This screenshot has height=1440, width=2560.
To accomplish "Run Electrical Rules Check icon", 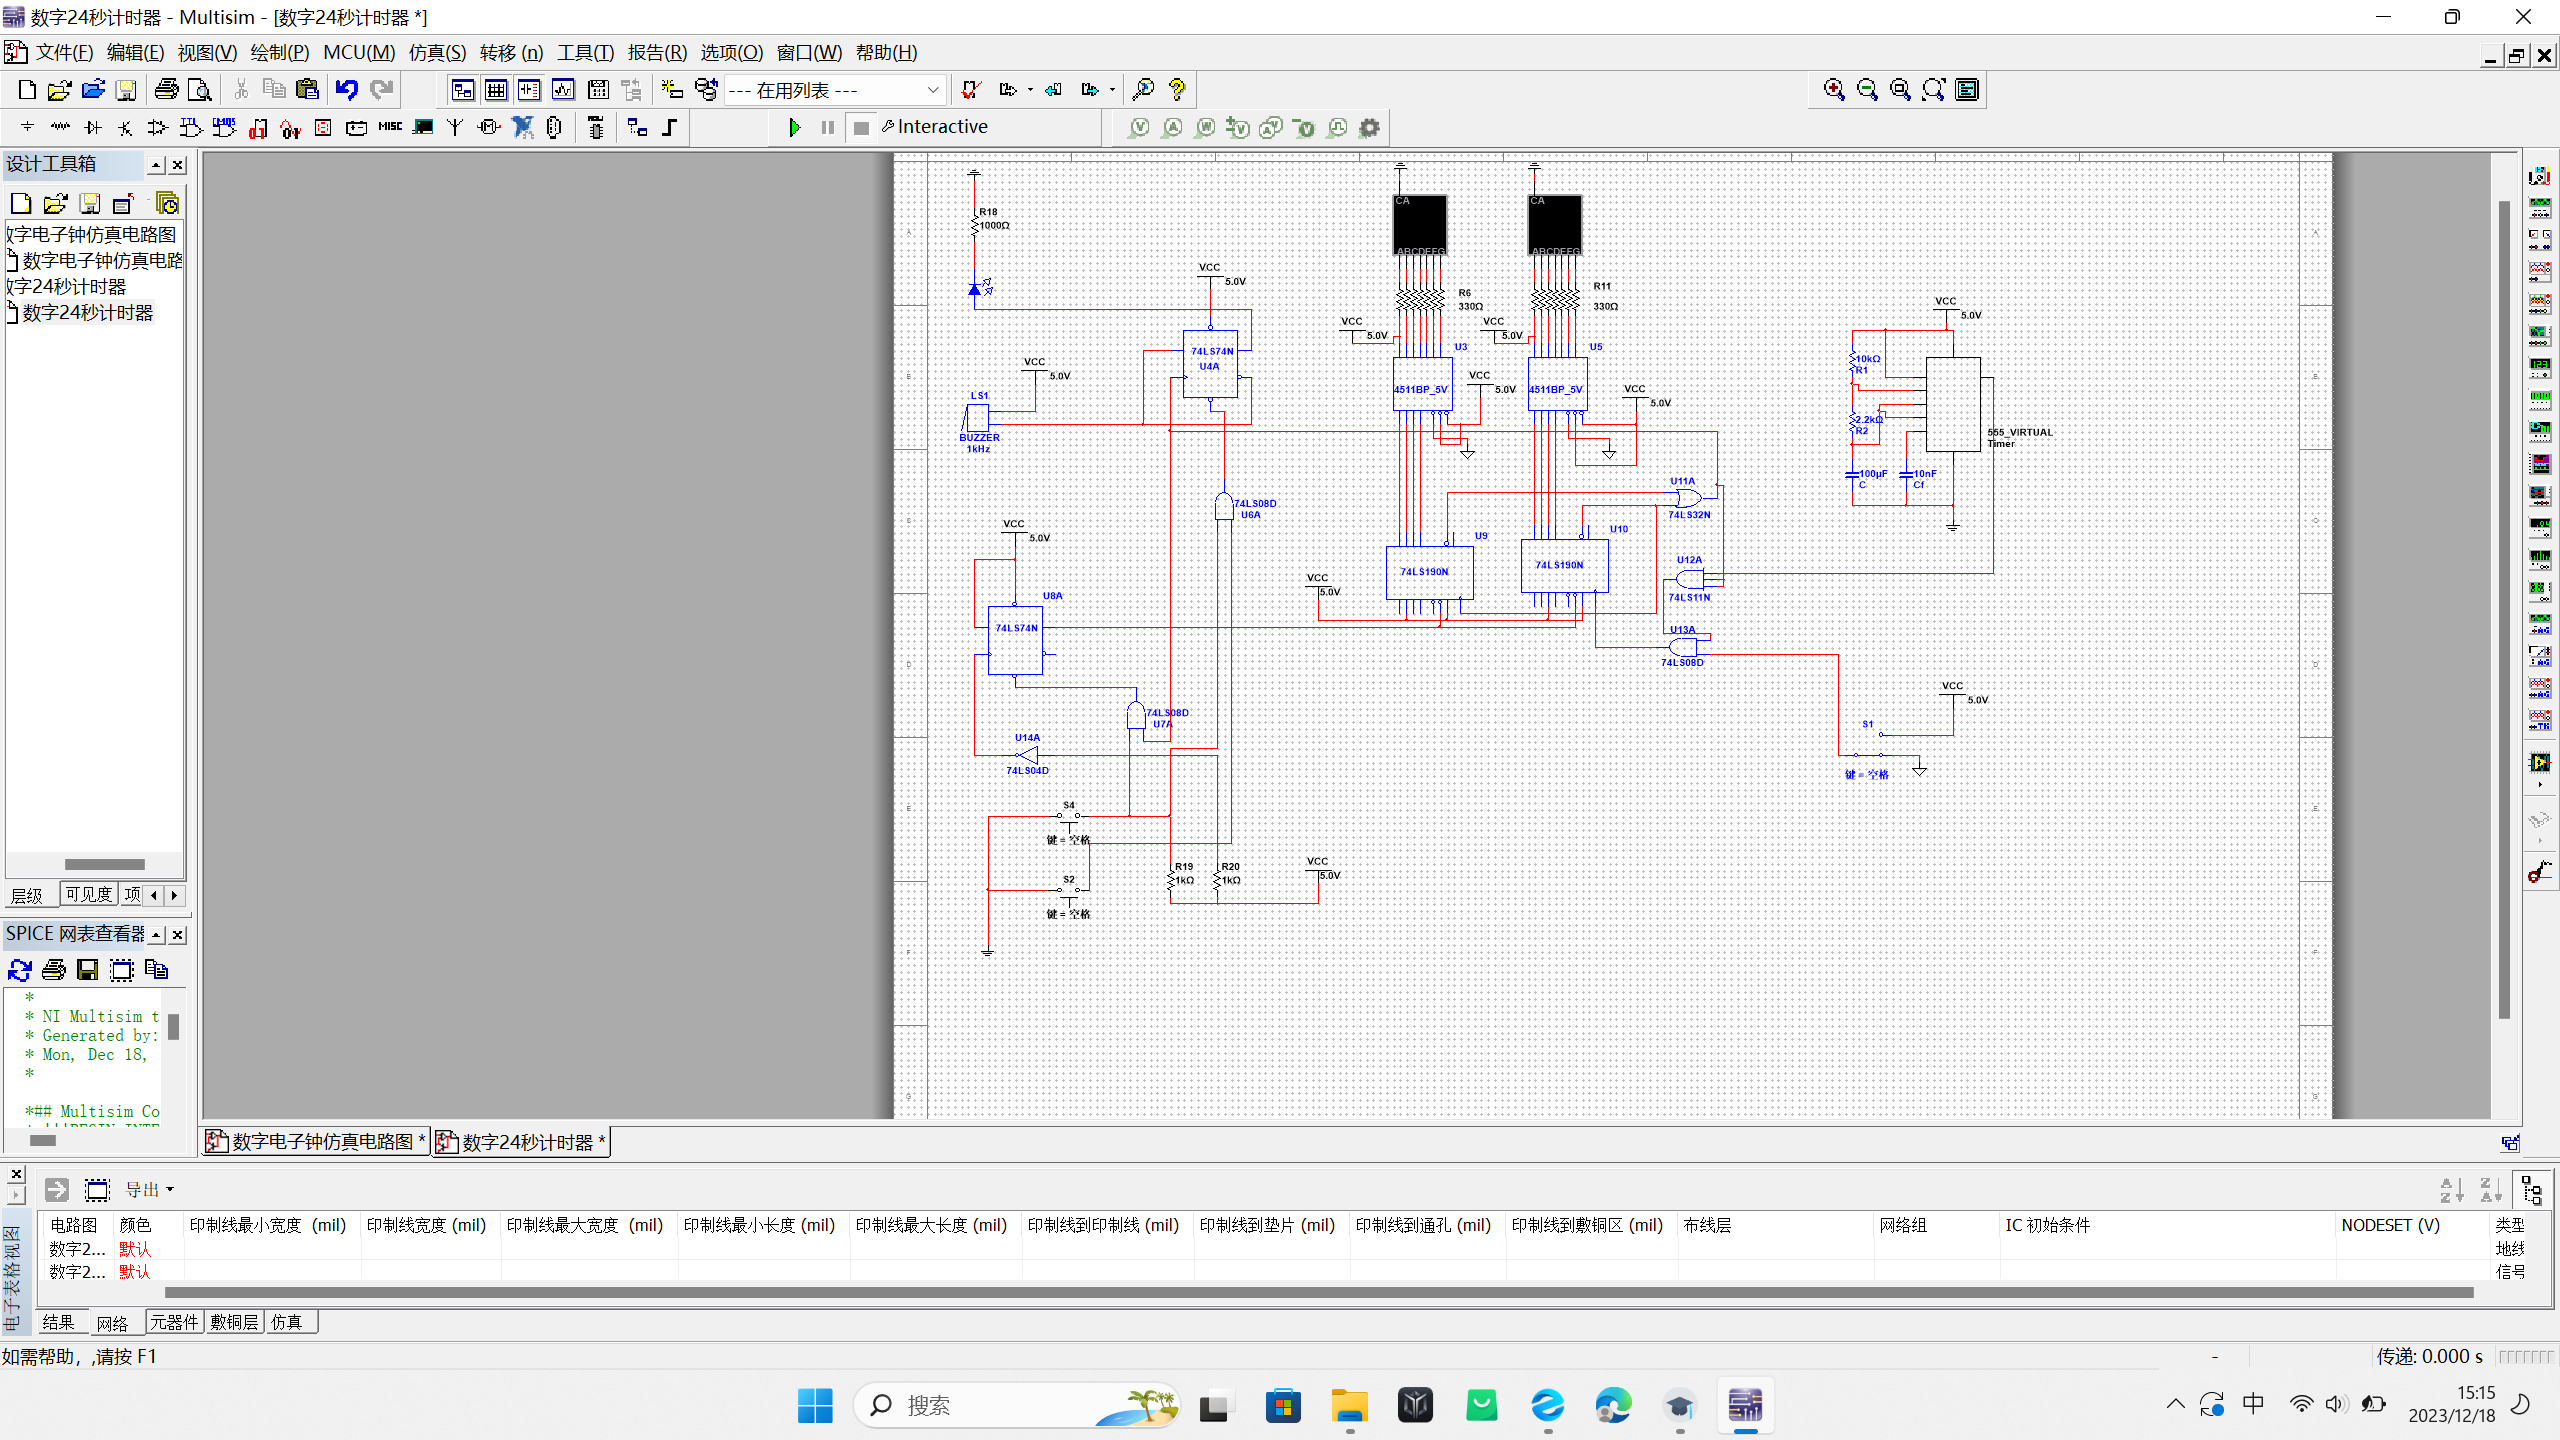I will click(970, 90).
